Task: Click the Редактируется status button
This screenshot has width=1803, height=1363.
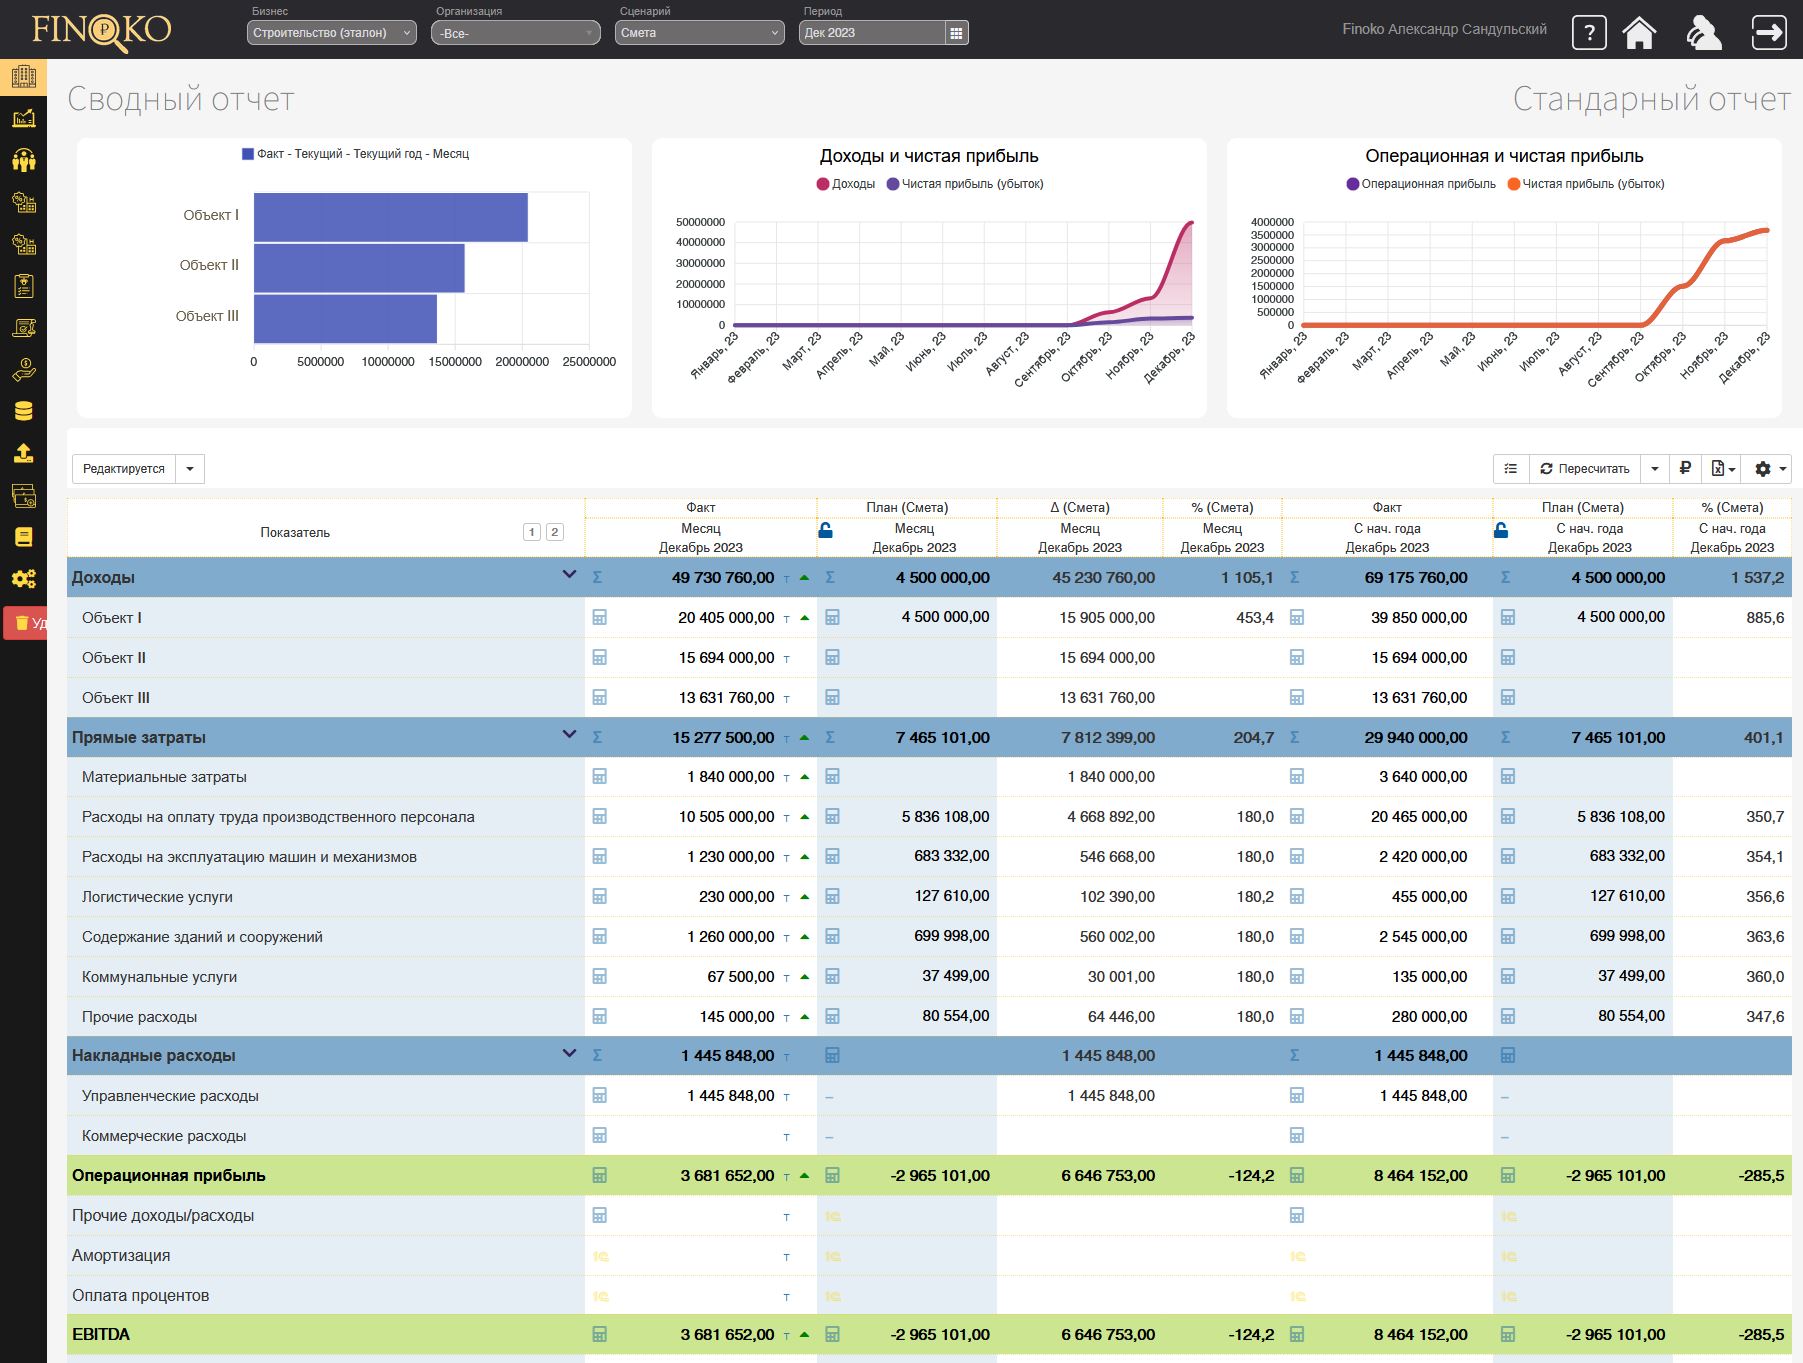Action: coord(124,468)
